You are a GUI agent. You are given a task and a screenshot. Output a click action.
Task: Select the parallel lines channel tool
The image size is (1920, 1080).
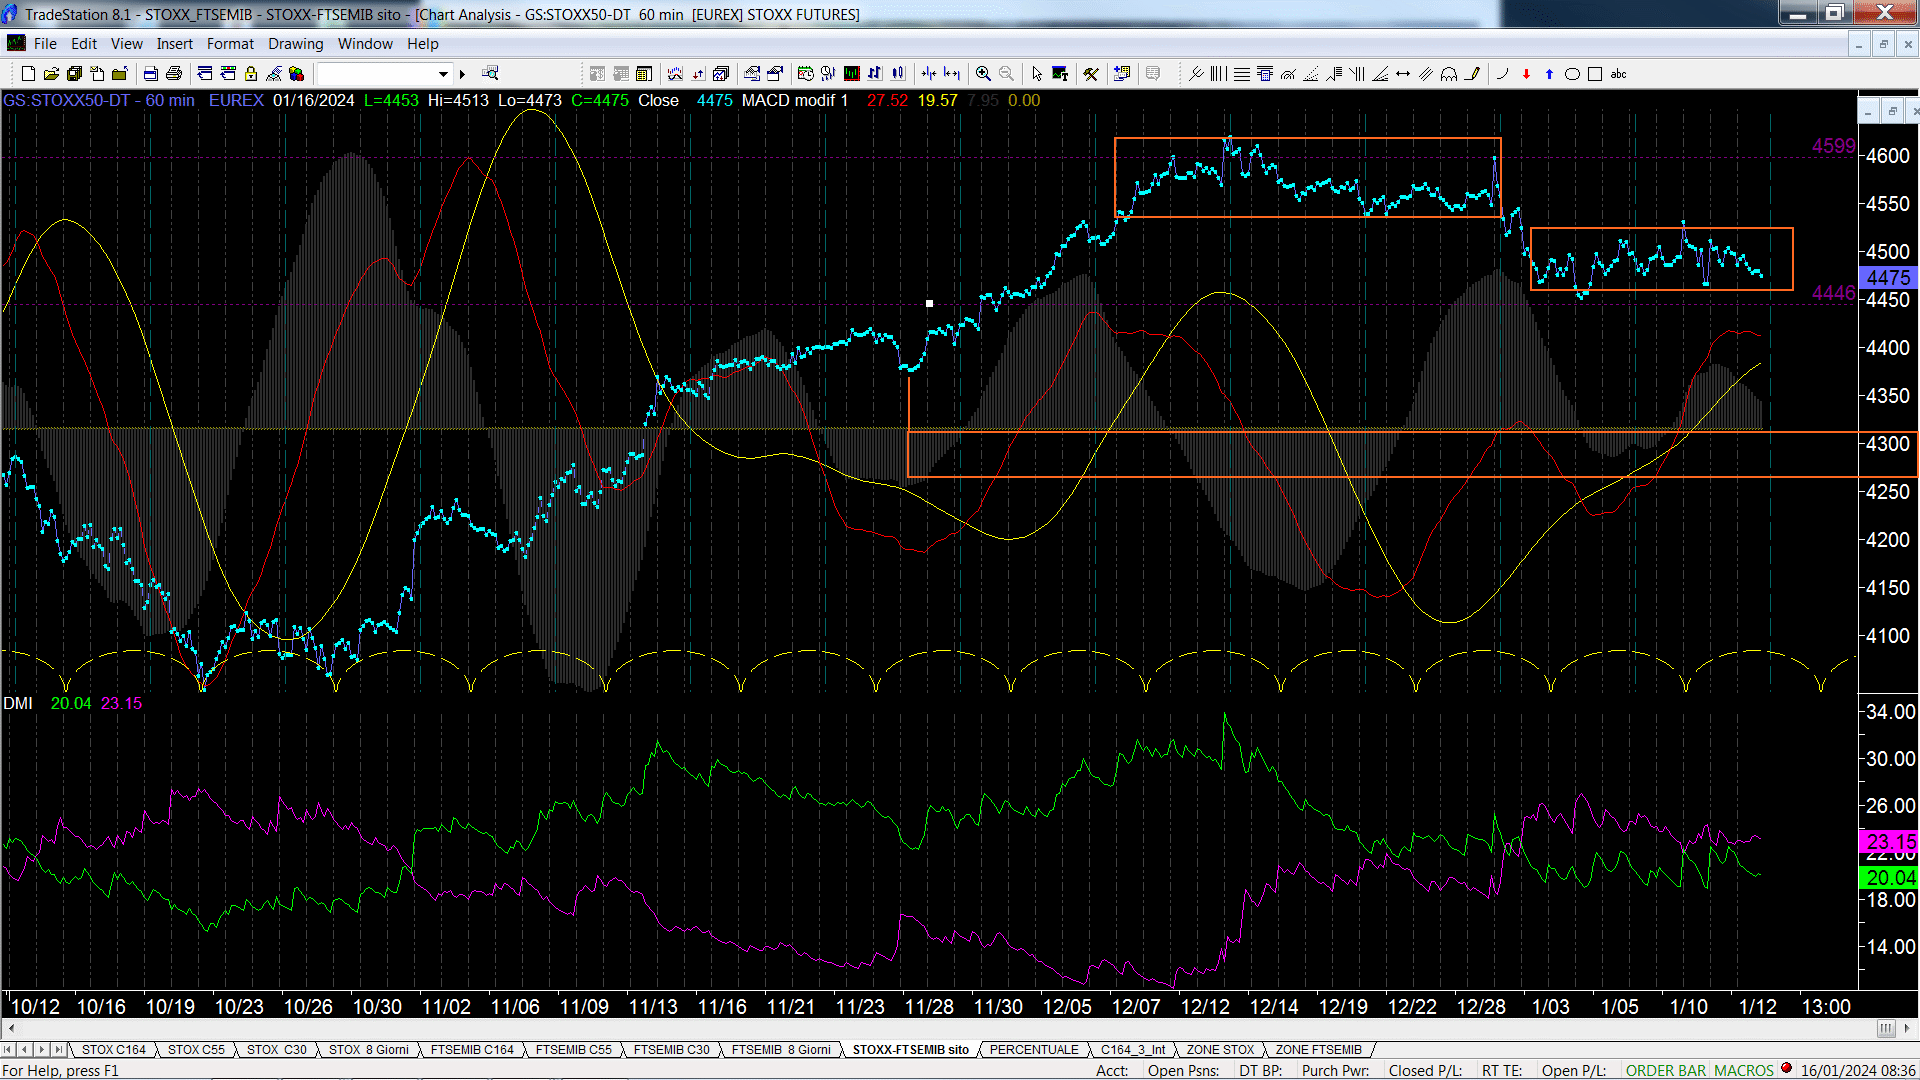tap(1426, 74)
